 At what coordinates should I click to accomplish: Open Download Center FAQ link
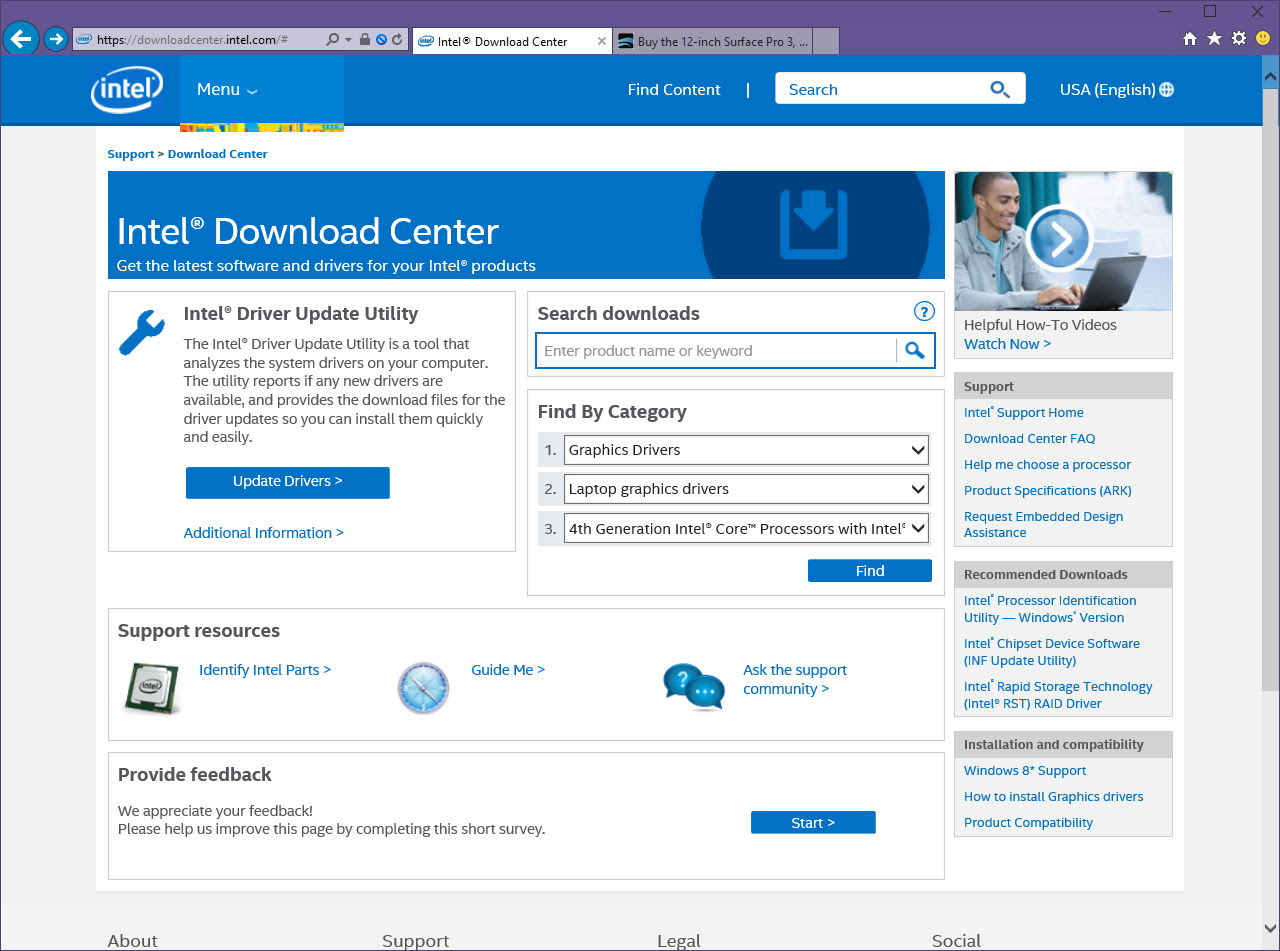pos(1030,438)
